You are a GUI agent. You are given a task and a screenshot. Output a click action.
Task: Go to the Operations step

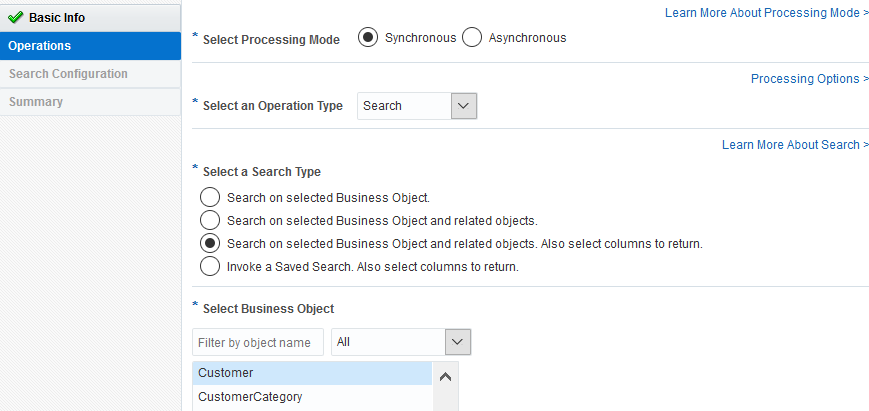(x=40, y=46)
